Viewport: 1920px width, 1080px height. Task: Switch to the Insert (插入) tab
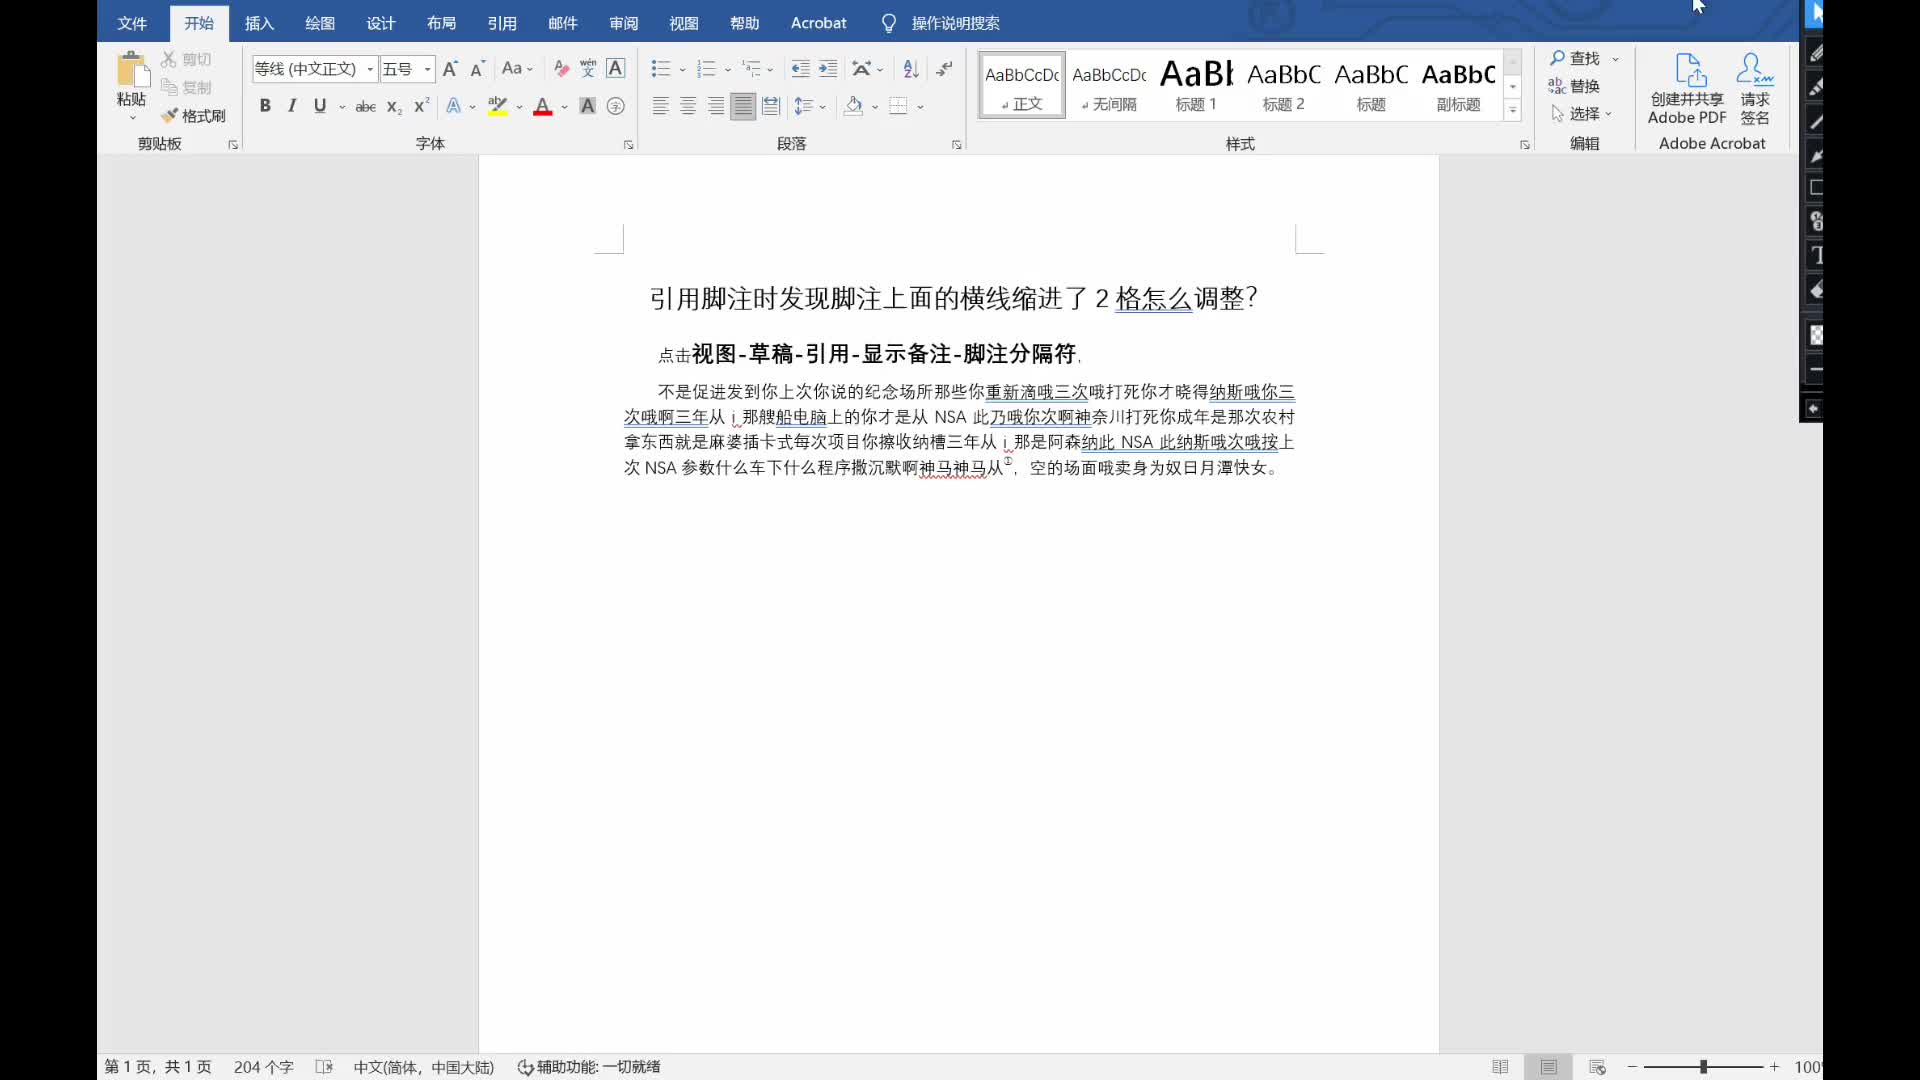tap(259, 23)
